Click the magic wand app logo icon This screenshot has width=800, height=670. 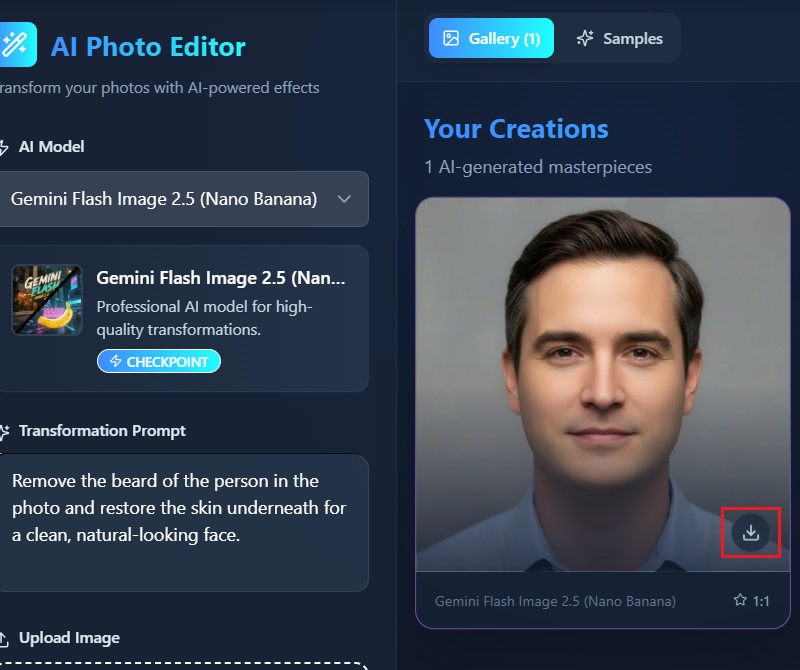[17, 44]
